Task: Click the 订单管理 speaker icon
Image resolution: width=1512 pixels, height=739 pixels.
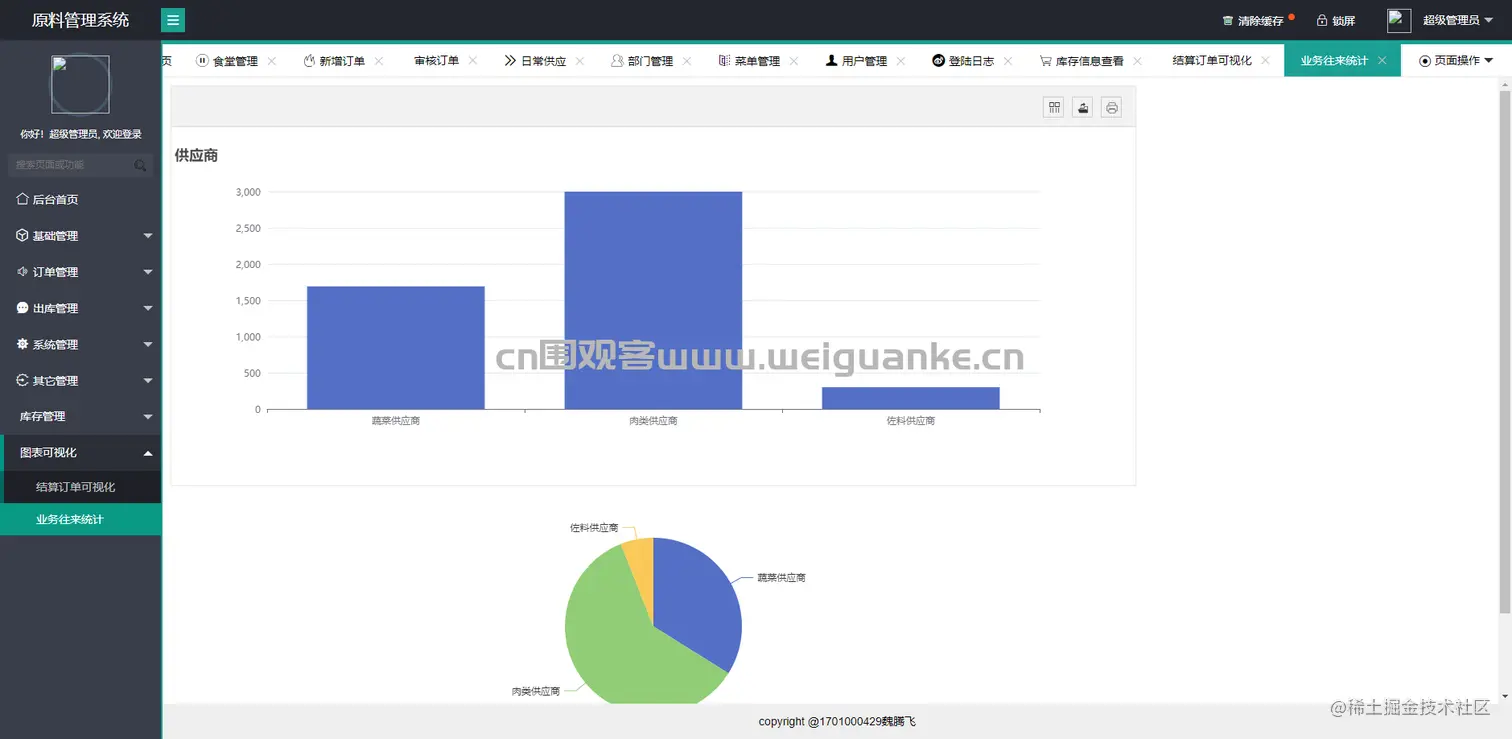Action: click(22, 272)
